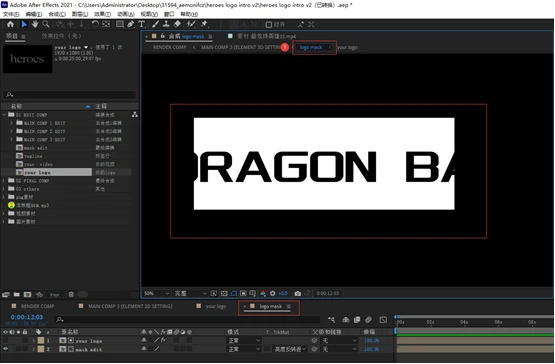Select the Hand tool
The width and height of the screenshot is (555, 364).
coord(35,24)
